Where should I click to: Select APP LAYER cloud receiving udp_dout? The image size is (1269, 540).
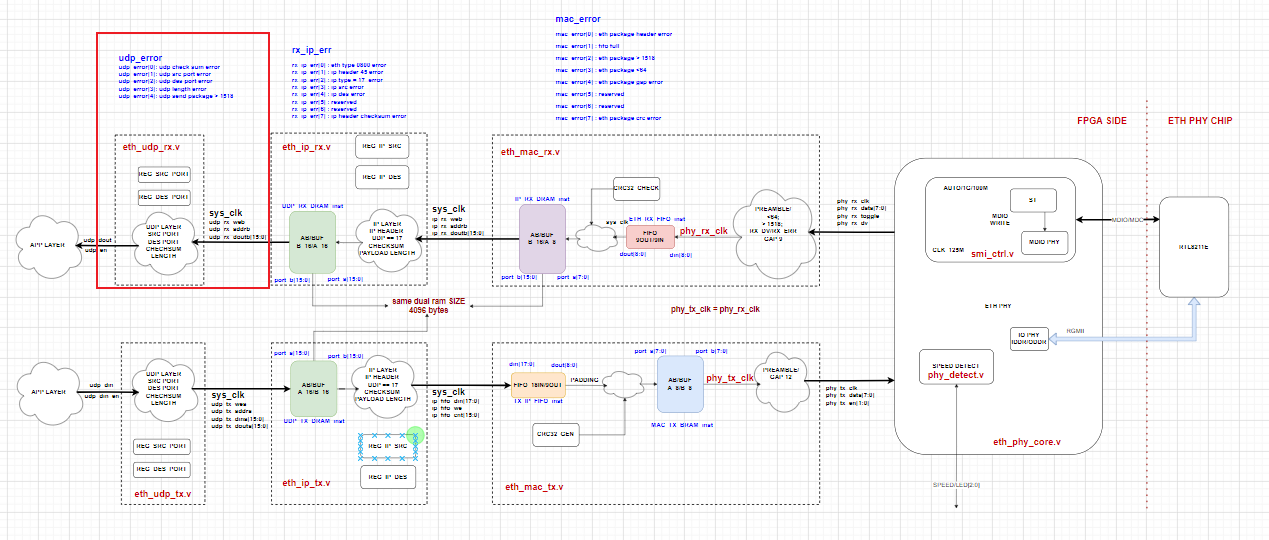[46, 244]
